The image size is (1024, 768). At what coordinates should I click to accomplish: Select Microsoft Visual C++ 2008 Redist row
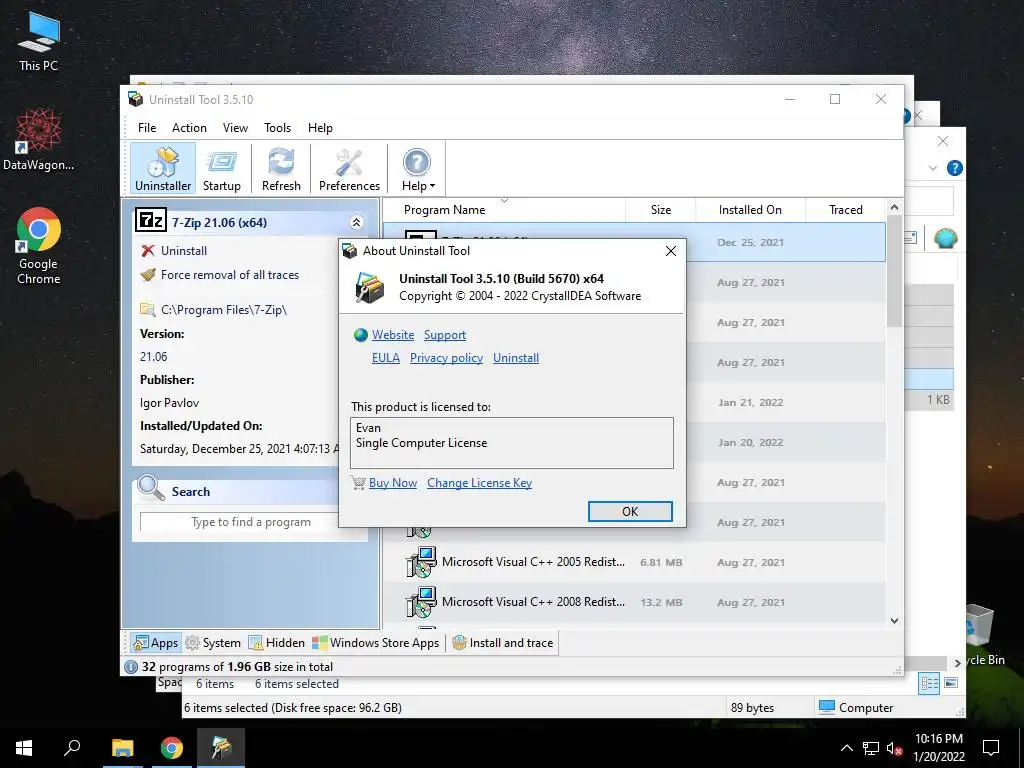[634, 602]
